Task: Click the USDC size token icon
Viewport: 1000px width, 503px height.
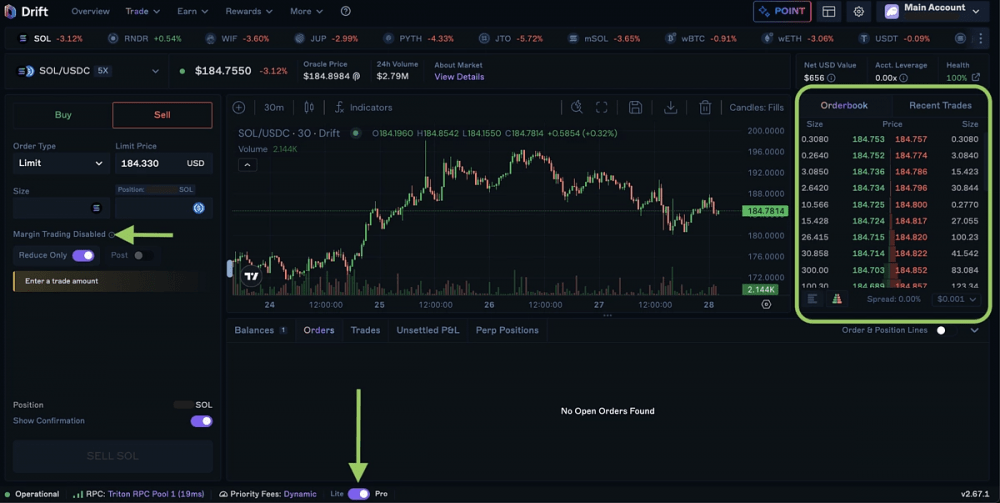Action: tap(198, 208)
